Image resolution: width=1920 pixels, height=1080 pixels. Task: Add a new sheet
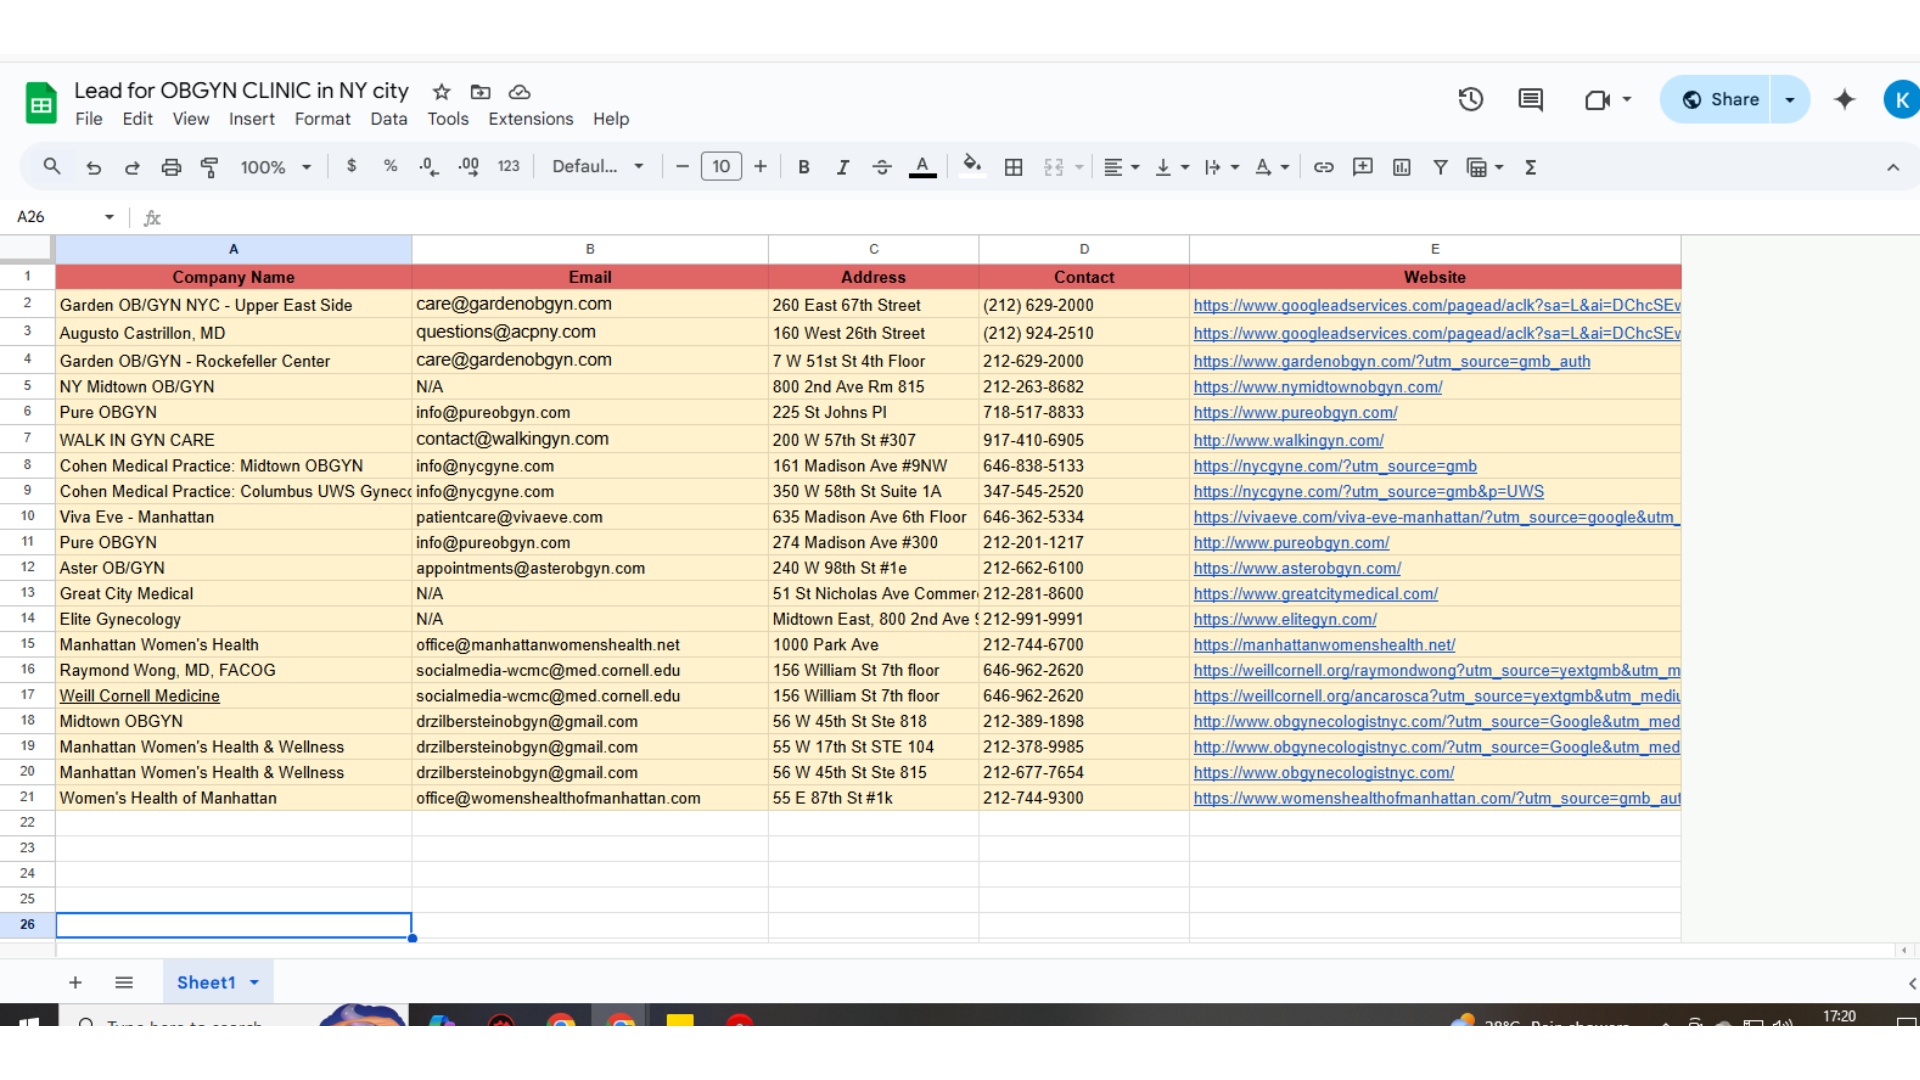click(x=75, y=983)
